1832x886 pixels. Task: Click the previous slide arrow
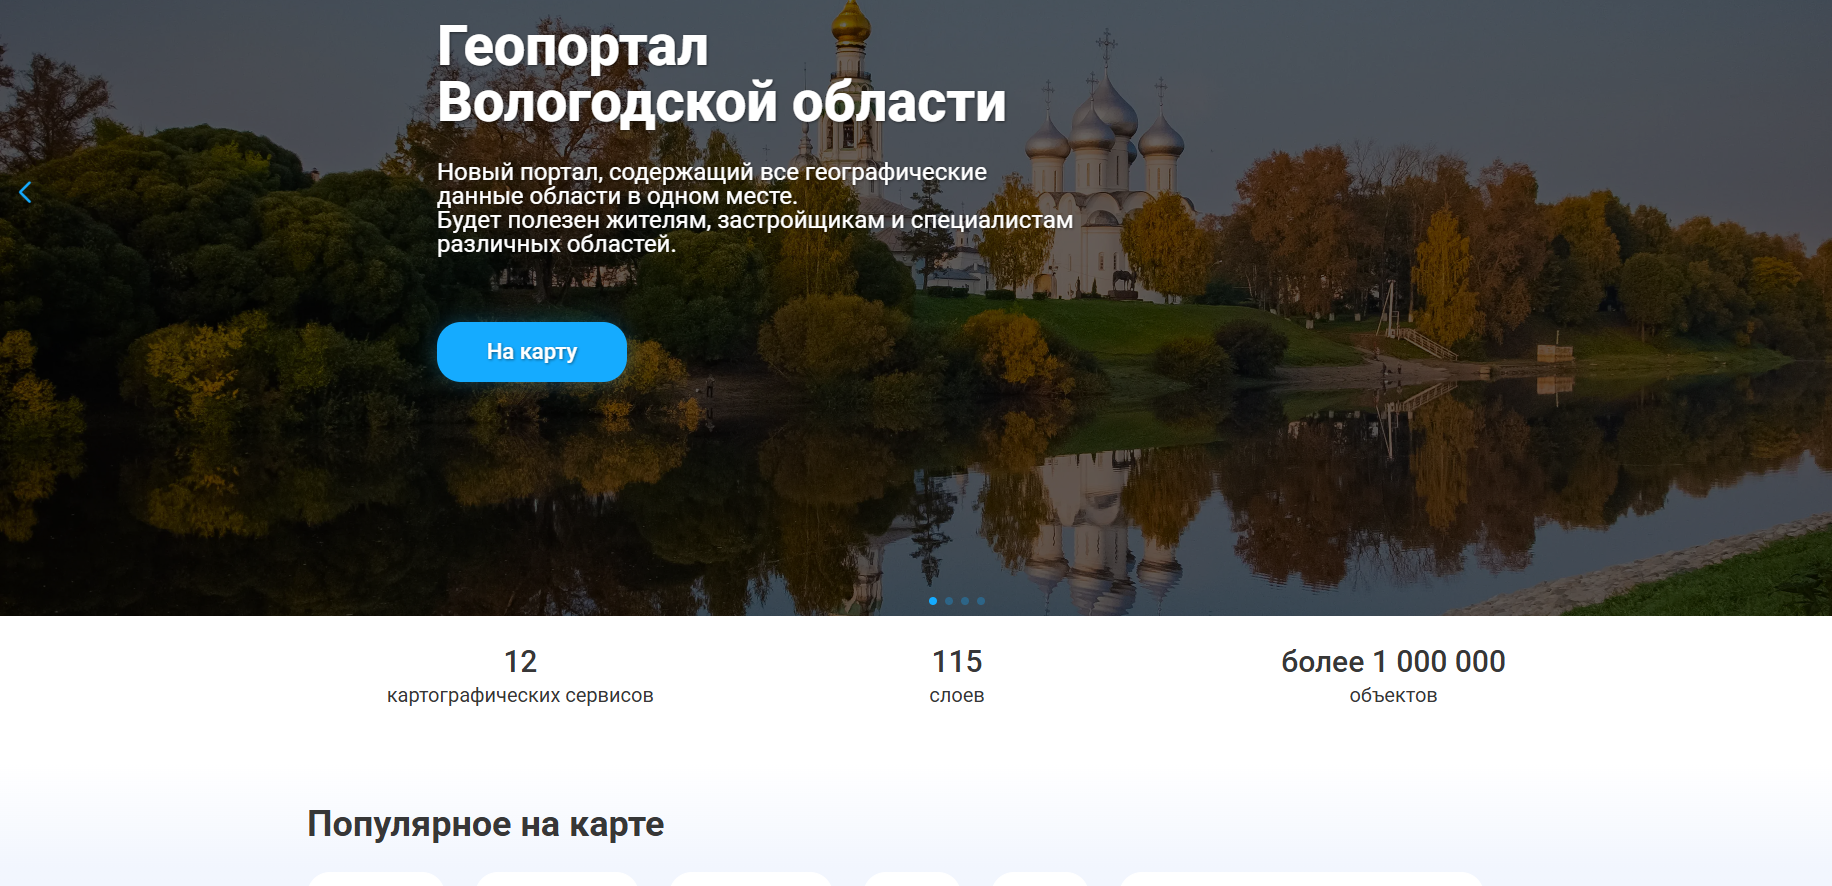click(25, 193)
